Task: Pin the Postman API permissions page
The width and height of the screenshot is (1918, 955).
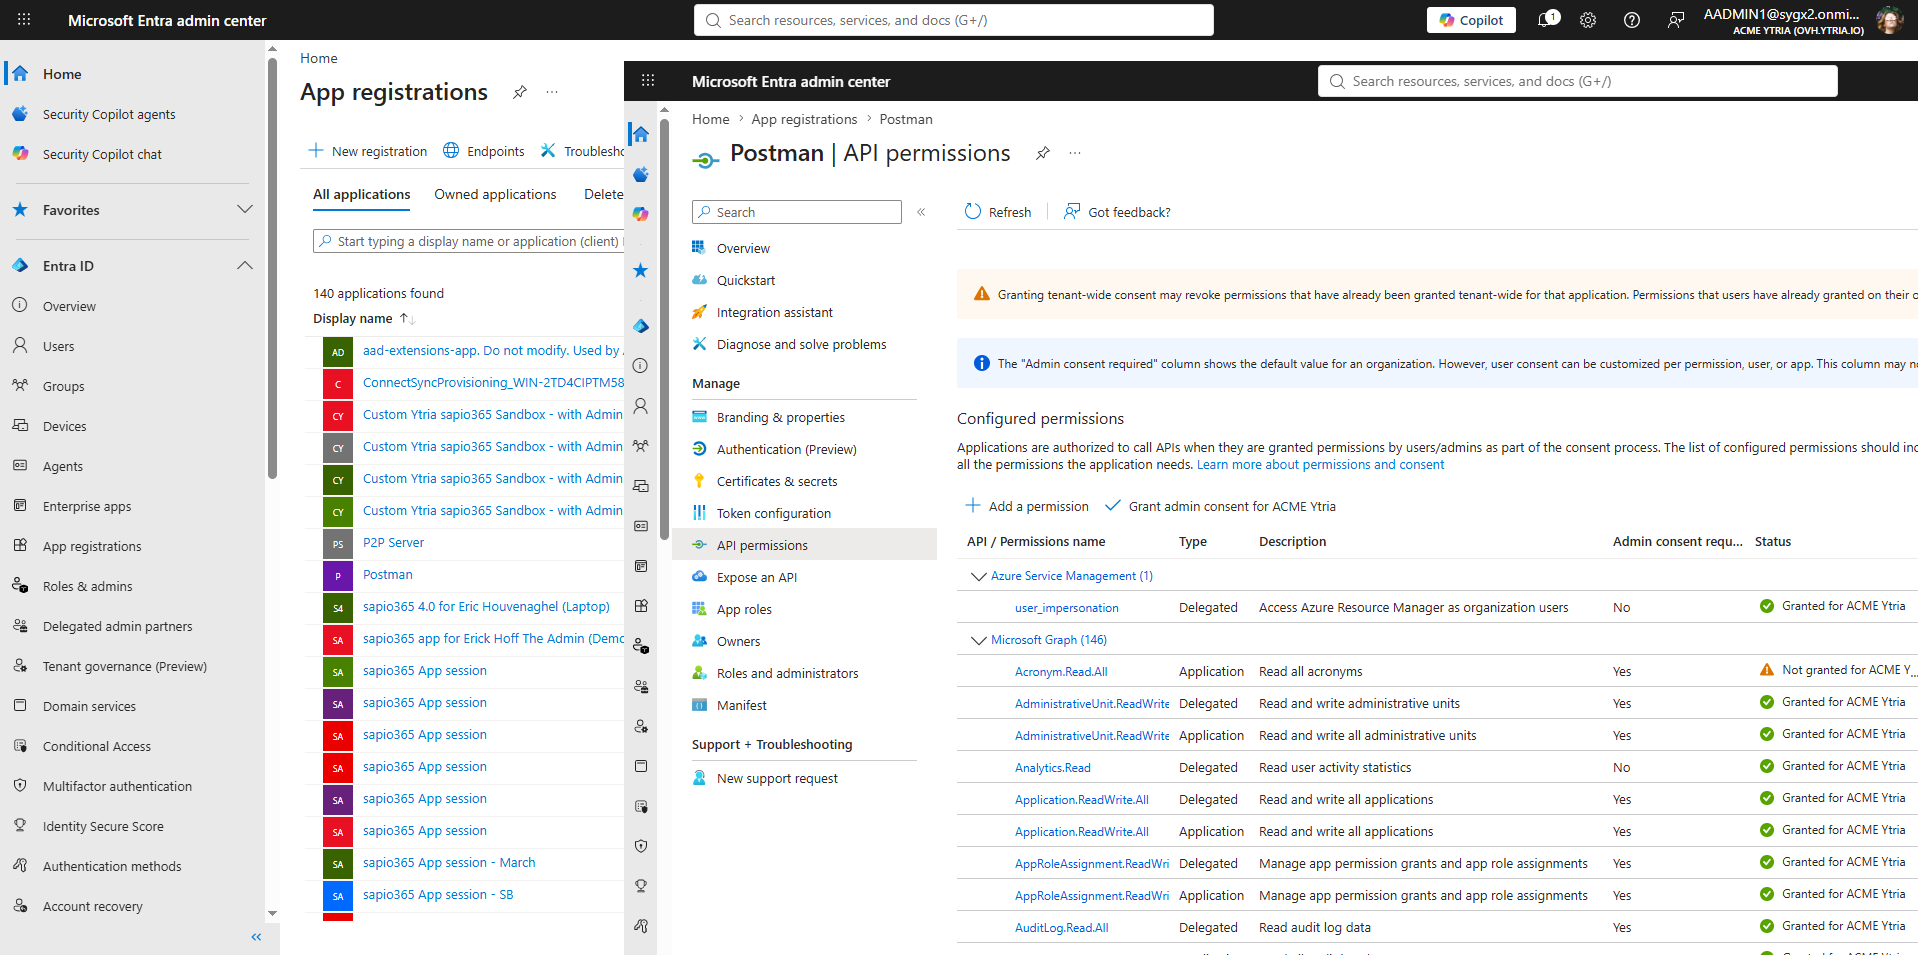Action: coord(1043,153)
